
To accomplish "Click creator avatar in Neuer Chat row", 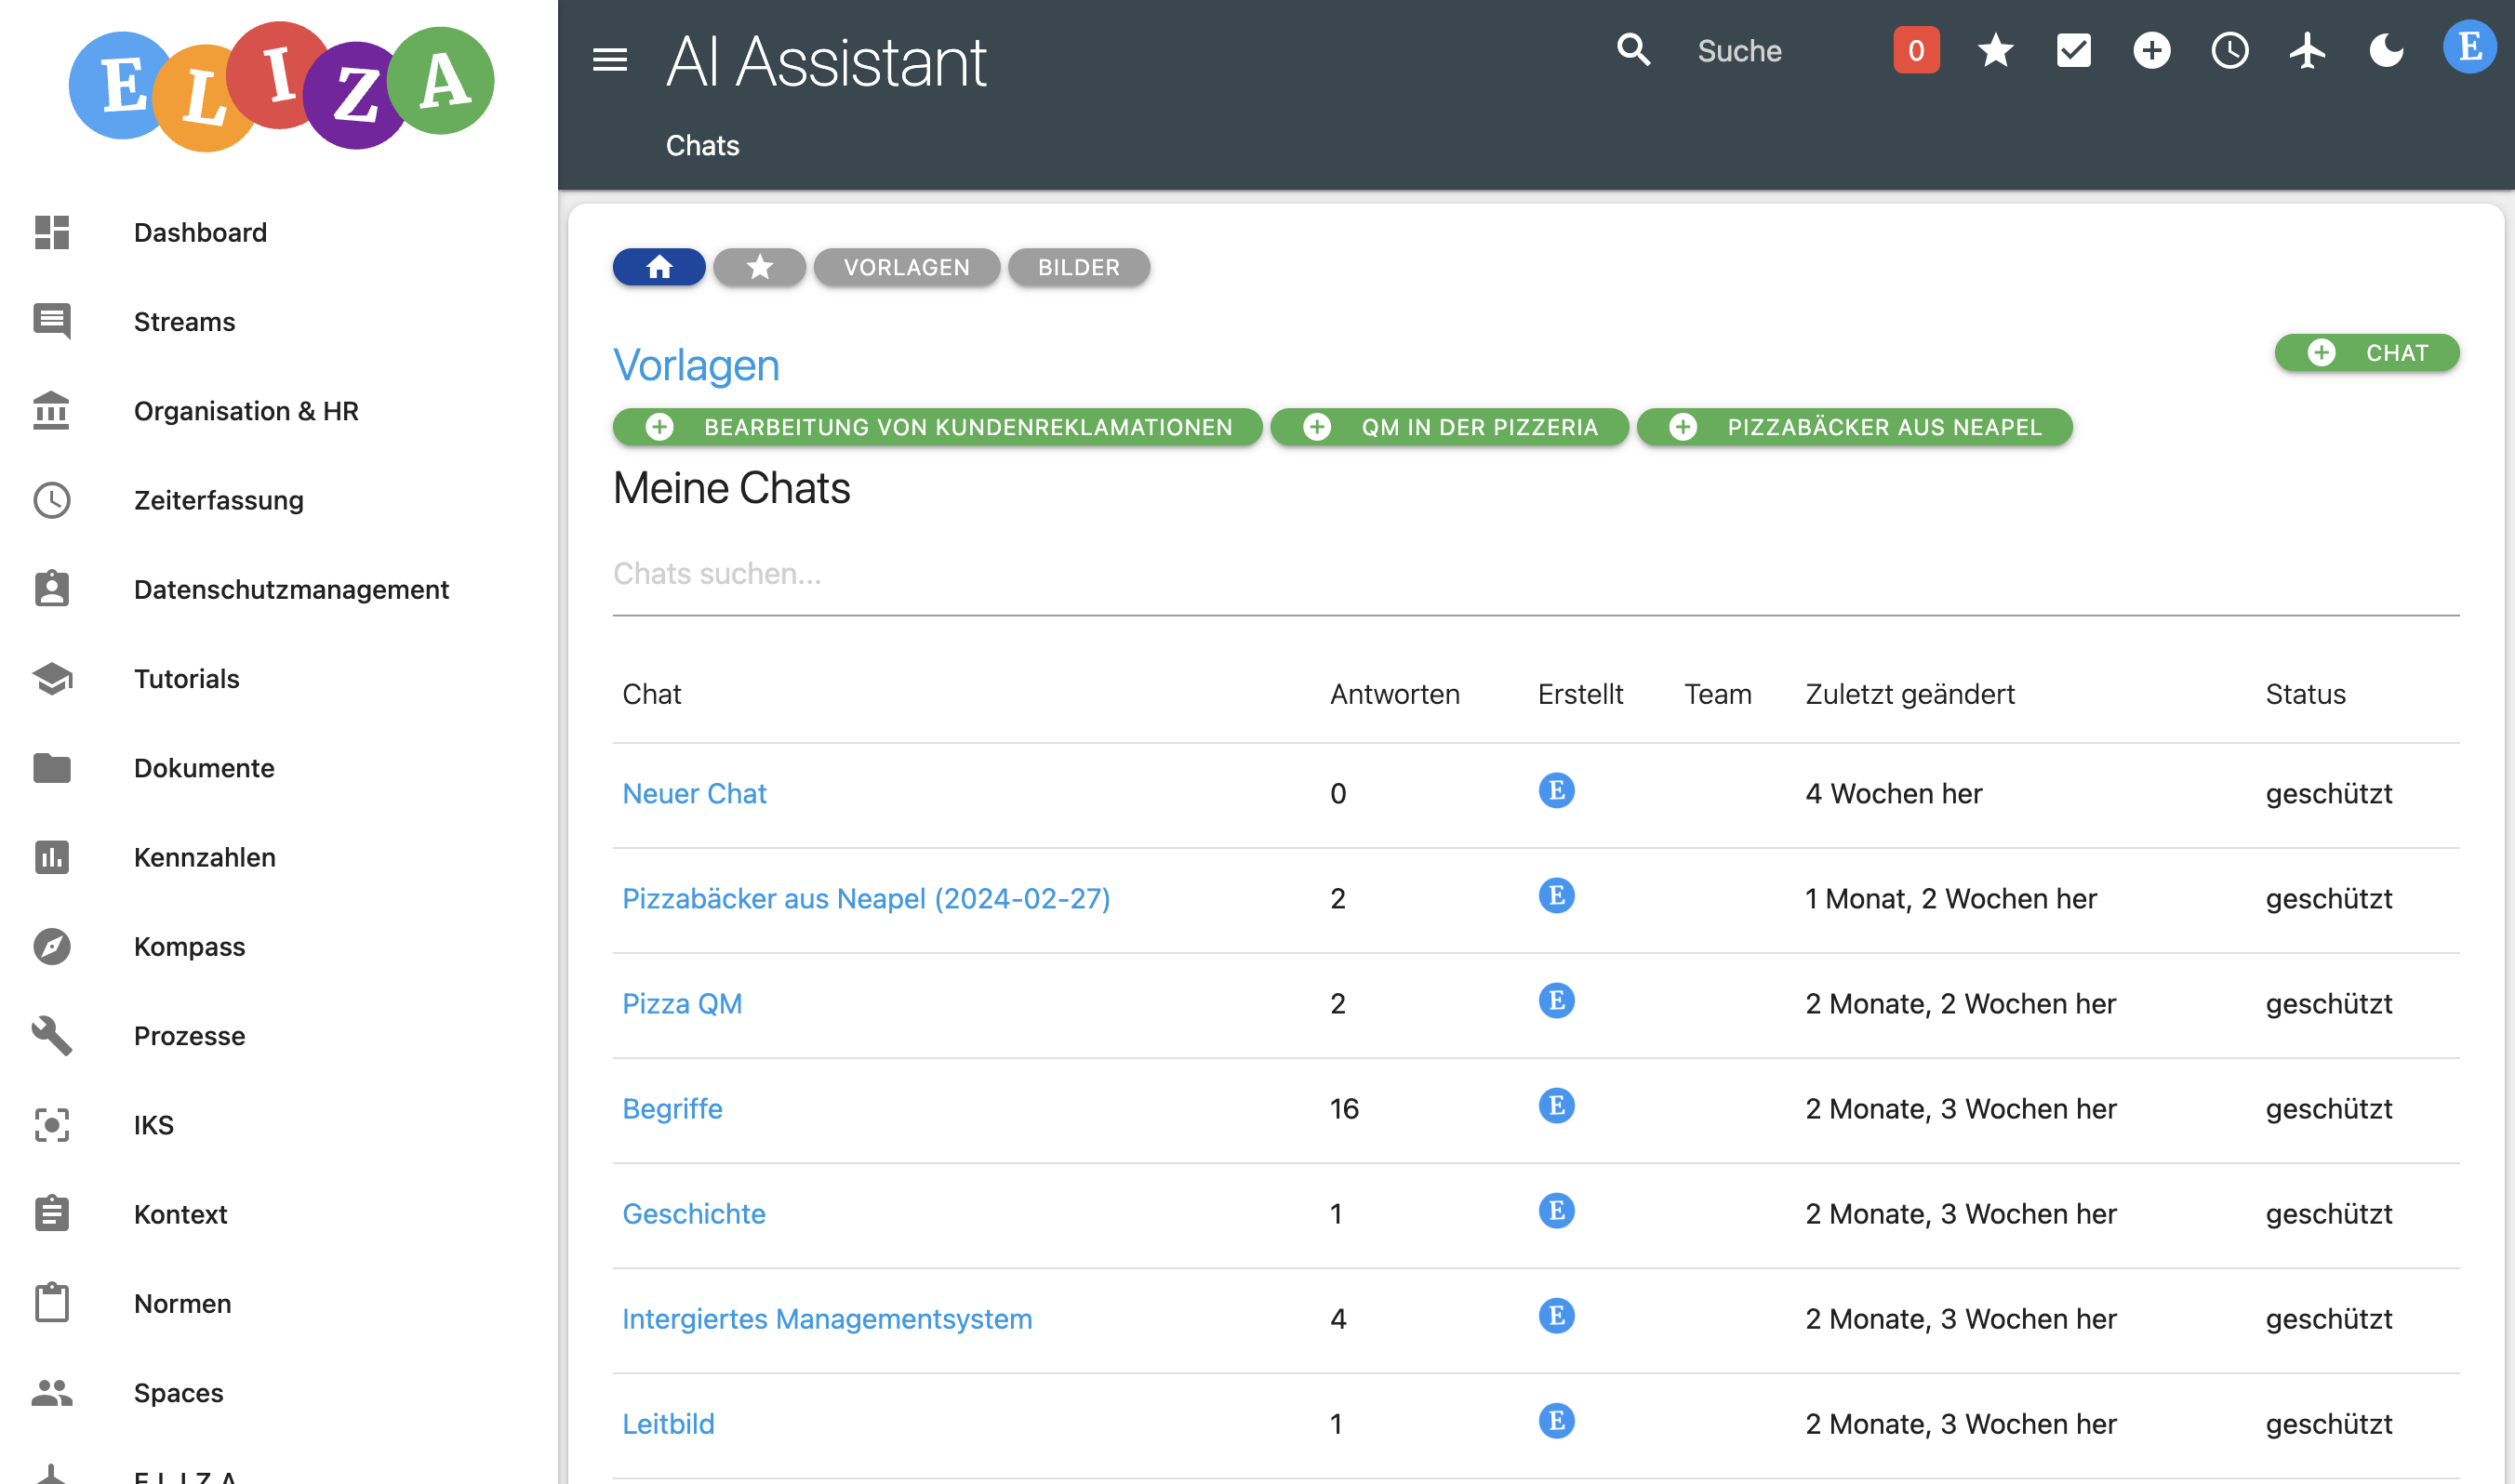I will pos(1556,790).
